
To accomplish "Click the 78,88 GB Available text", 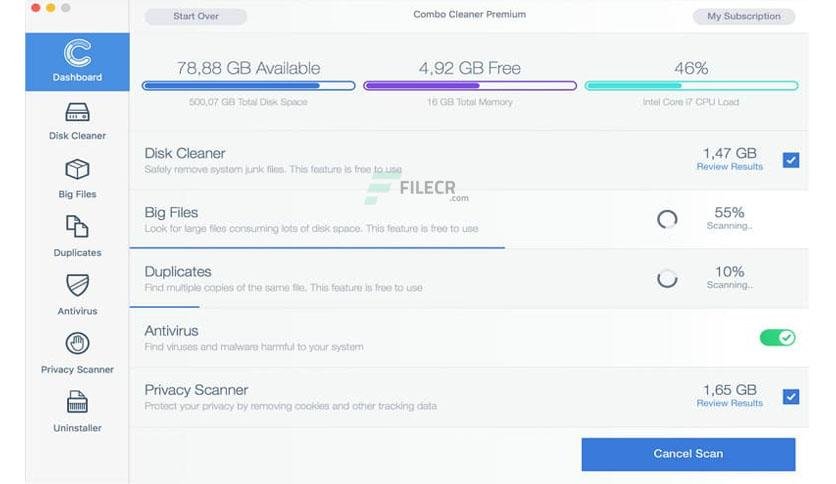I will (248, 68).
